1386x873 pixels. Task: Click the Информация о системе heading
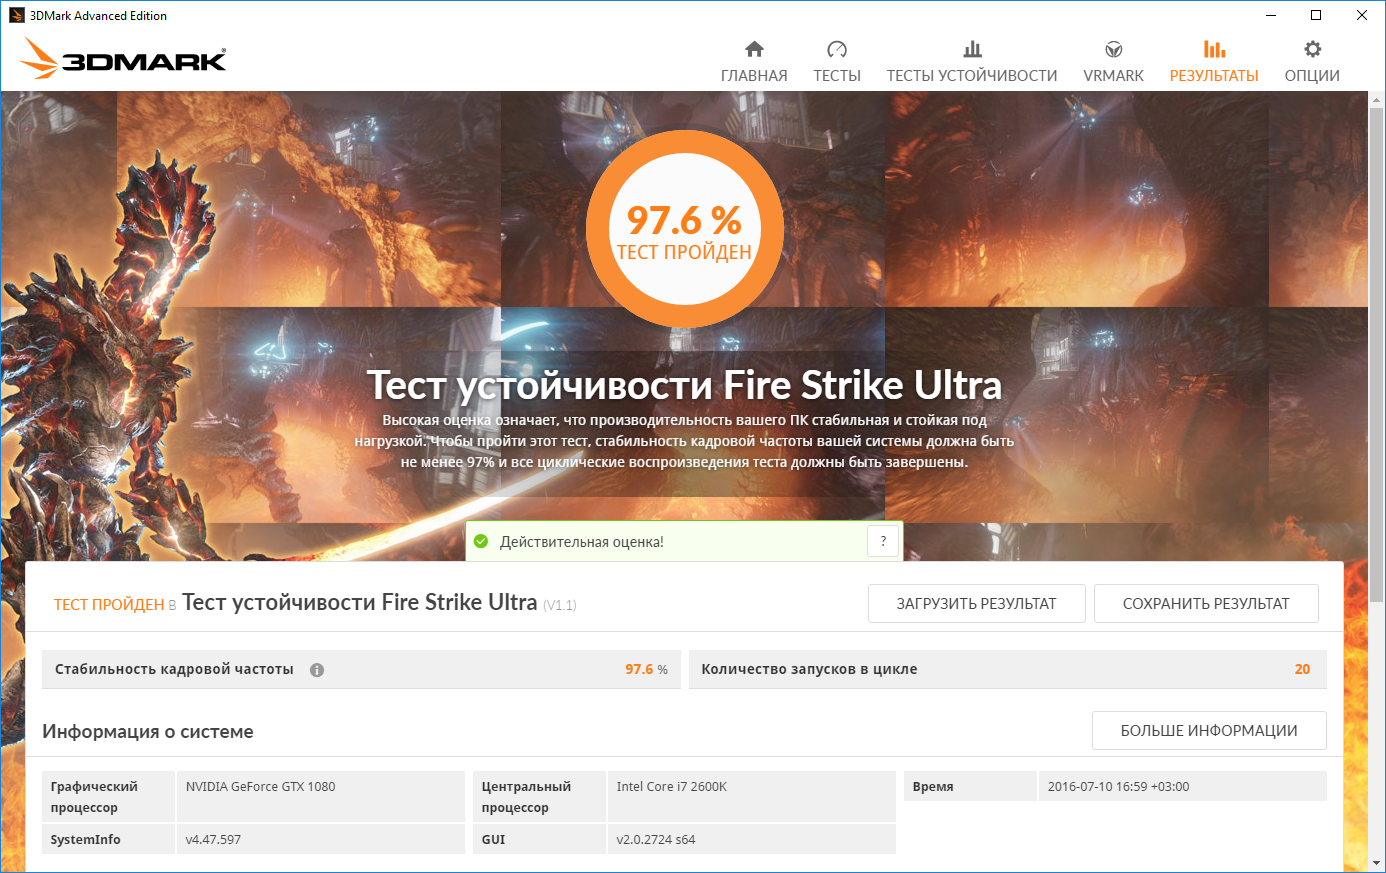[148, 732]
